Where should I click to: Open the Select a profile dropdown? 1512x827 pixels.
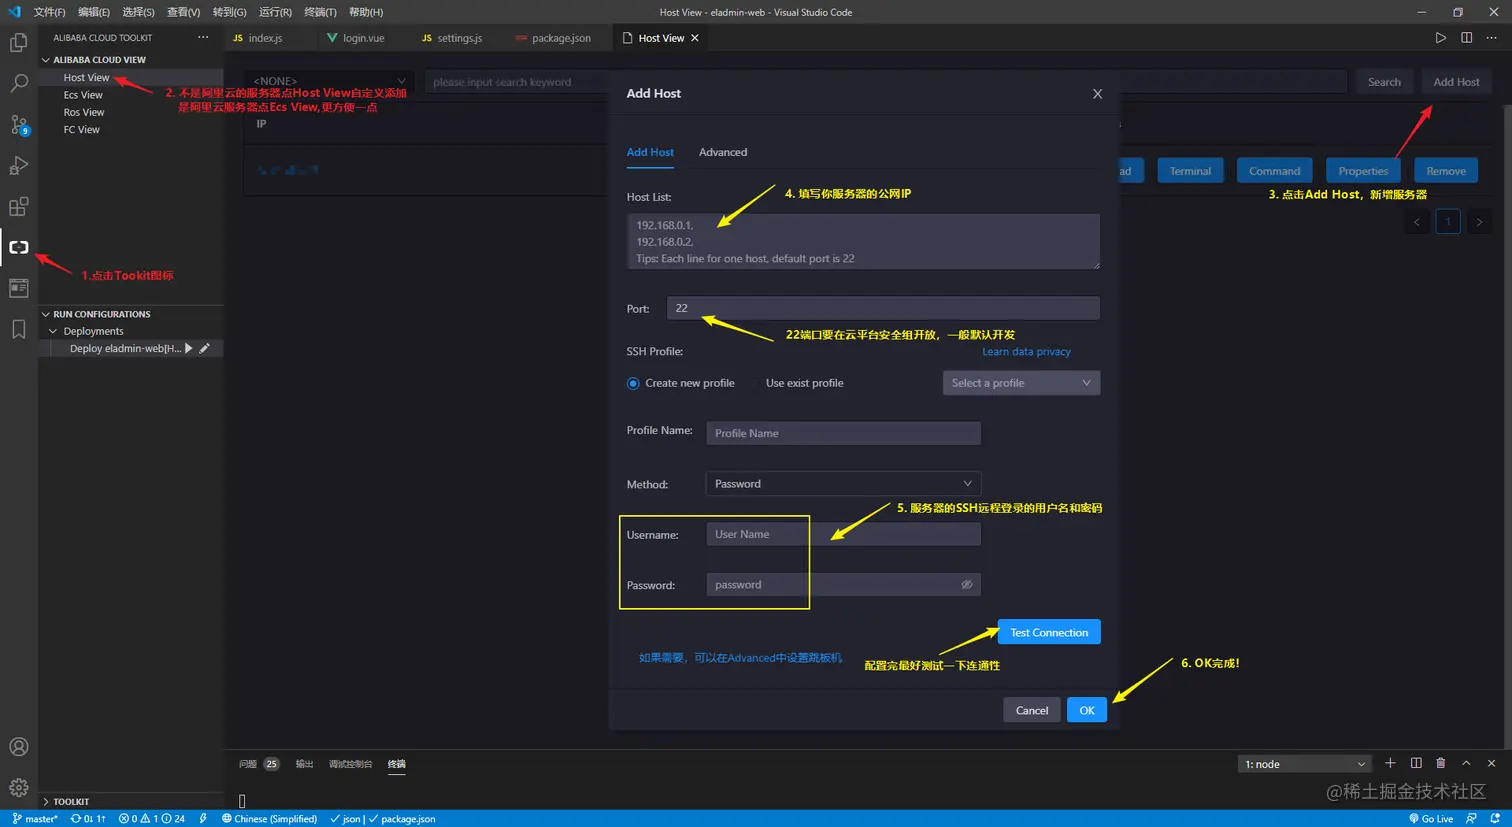coord(1021,382)
